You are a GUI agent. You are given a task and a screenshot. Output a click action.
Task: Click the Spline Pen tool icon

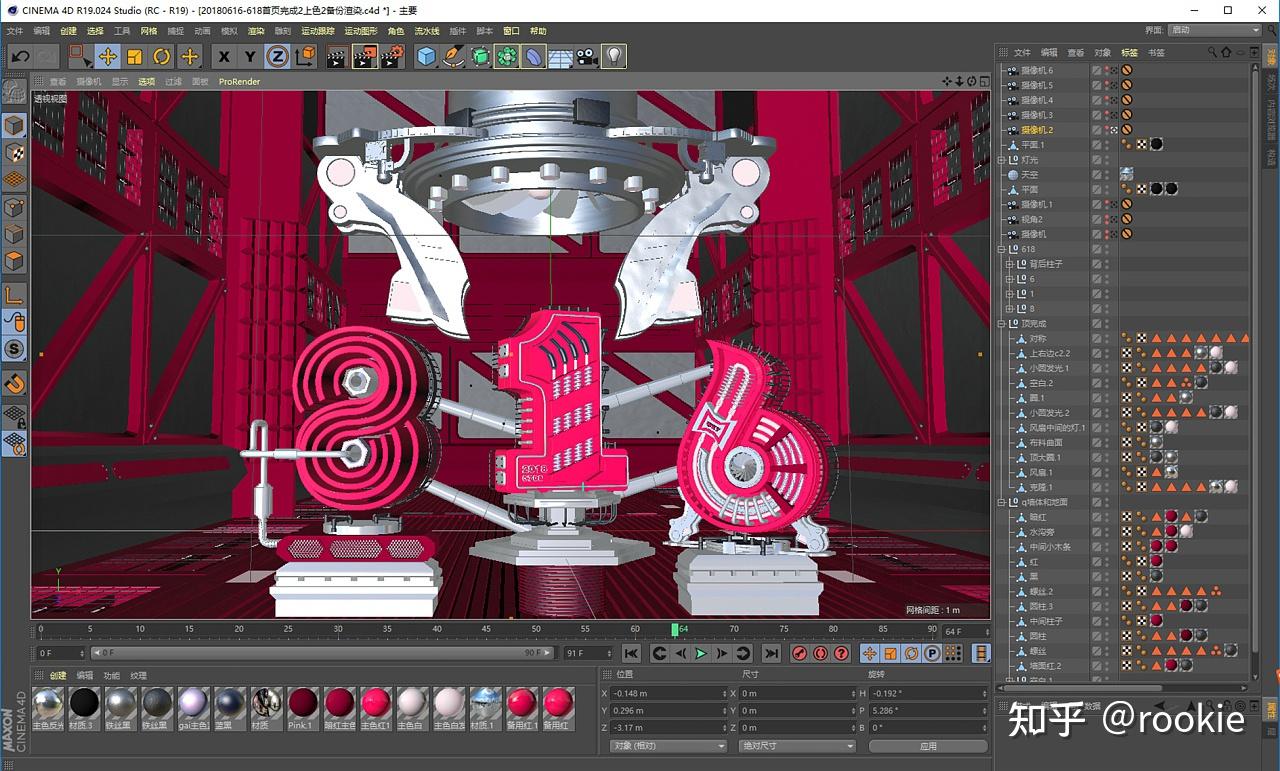click(x=454, y=57)
